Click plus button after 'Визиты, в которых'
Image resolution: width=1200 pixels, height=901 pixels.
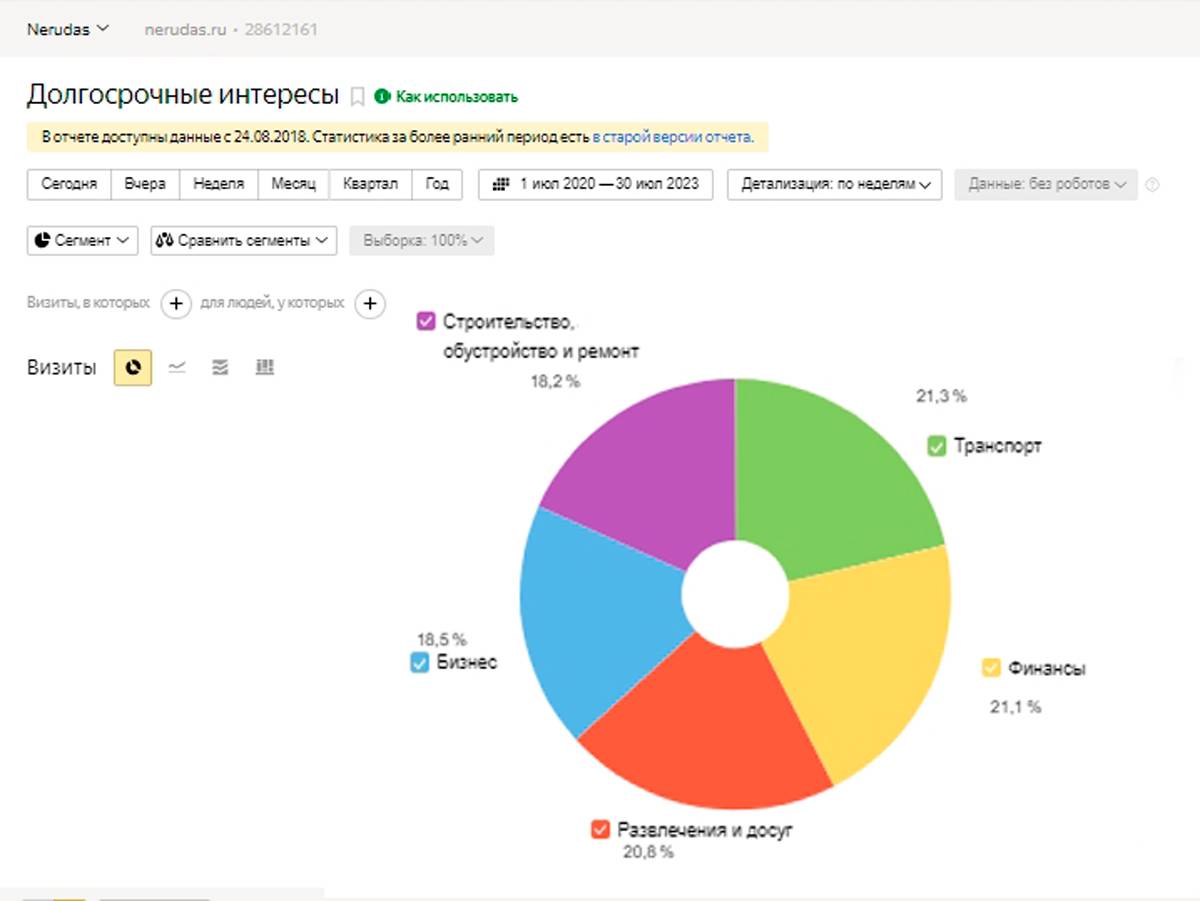pos(176,303)
